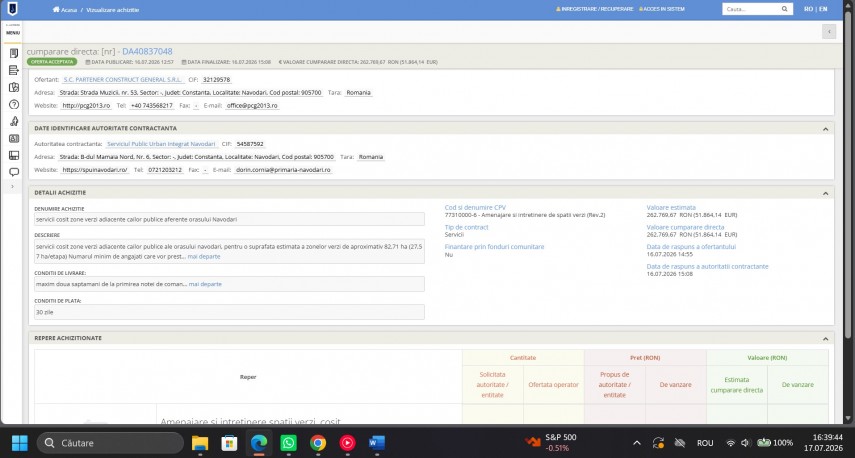Open Microsoft Word from the taskbar
The image size is (855, 458).
[x=377, y=443]
